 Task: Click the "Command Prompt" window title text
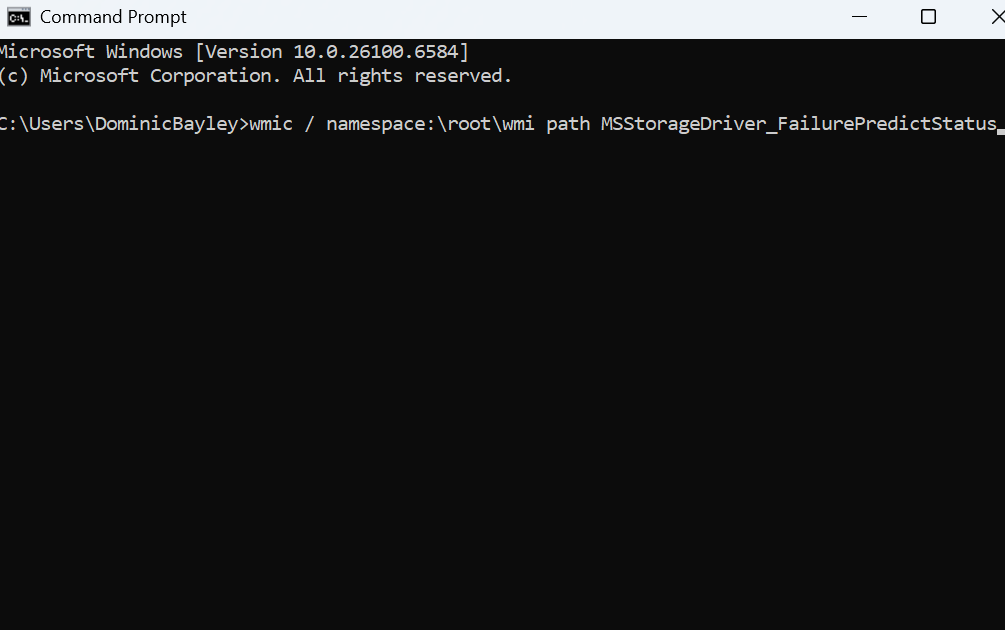[x=113, y=17]
